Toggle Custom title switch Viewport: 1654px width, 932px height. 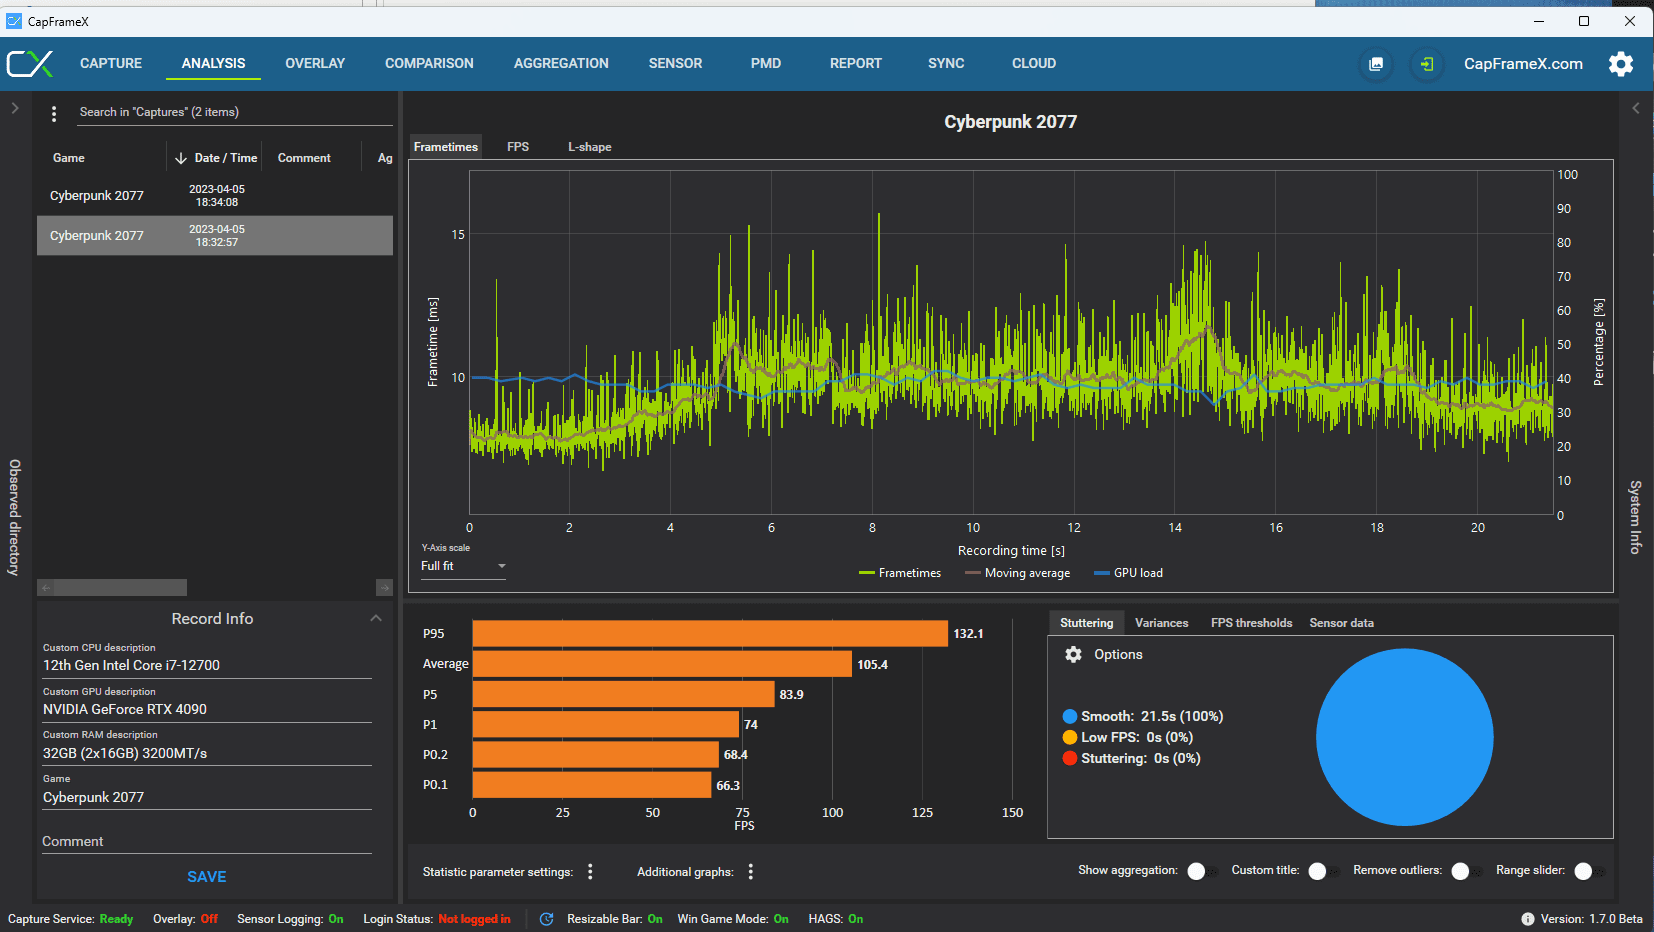tap(1324, 871)
